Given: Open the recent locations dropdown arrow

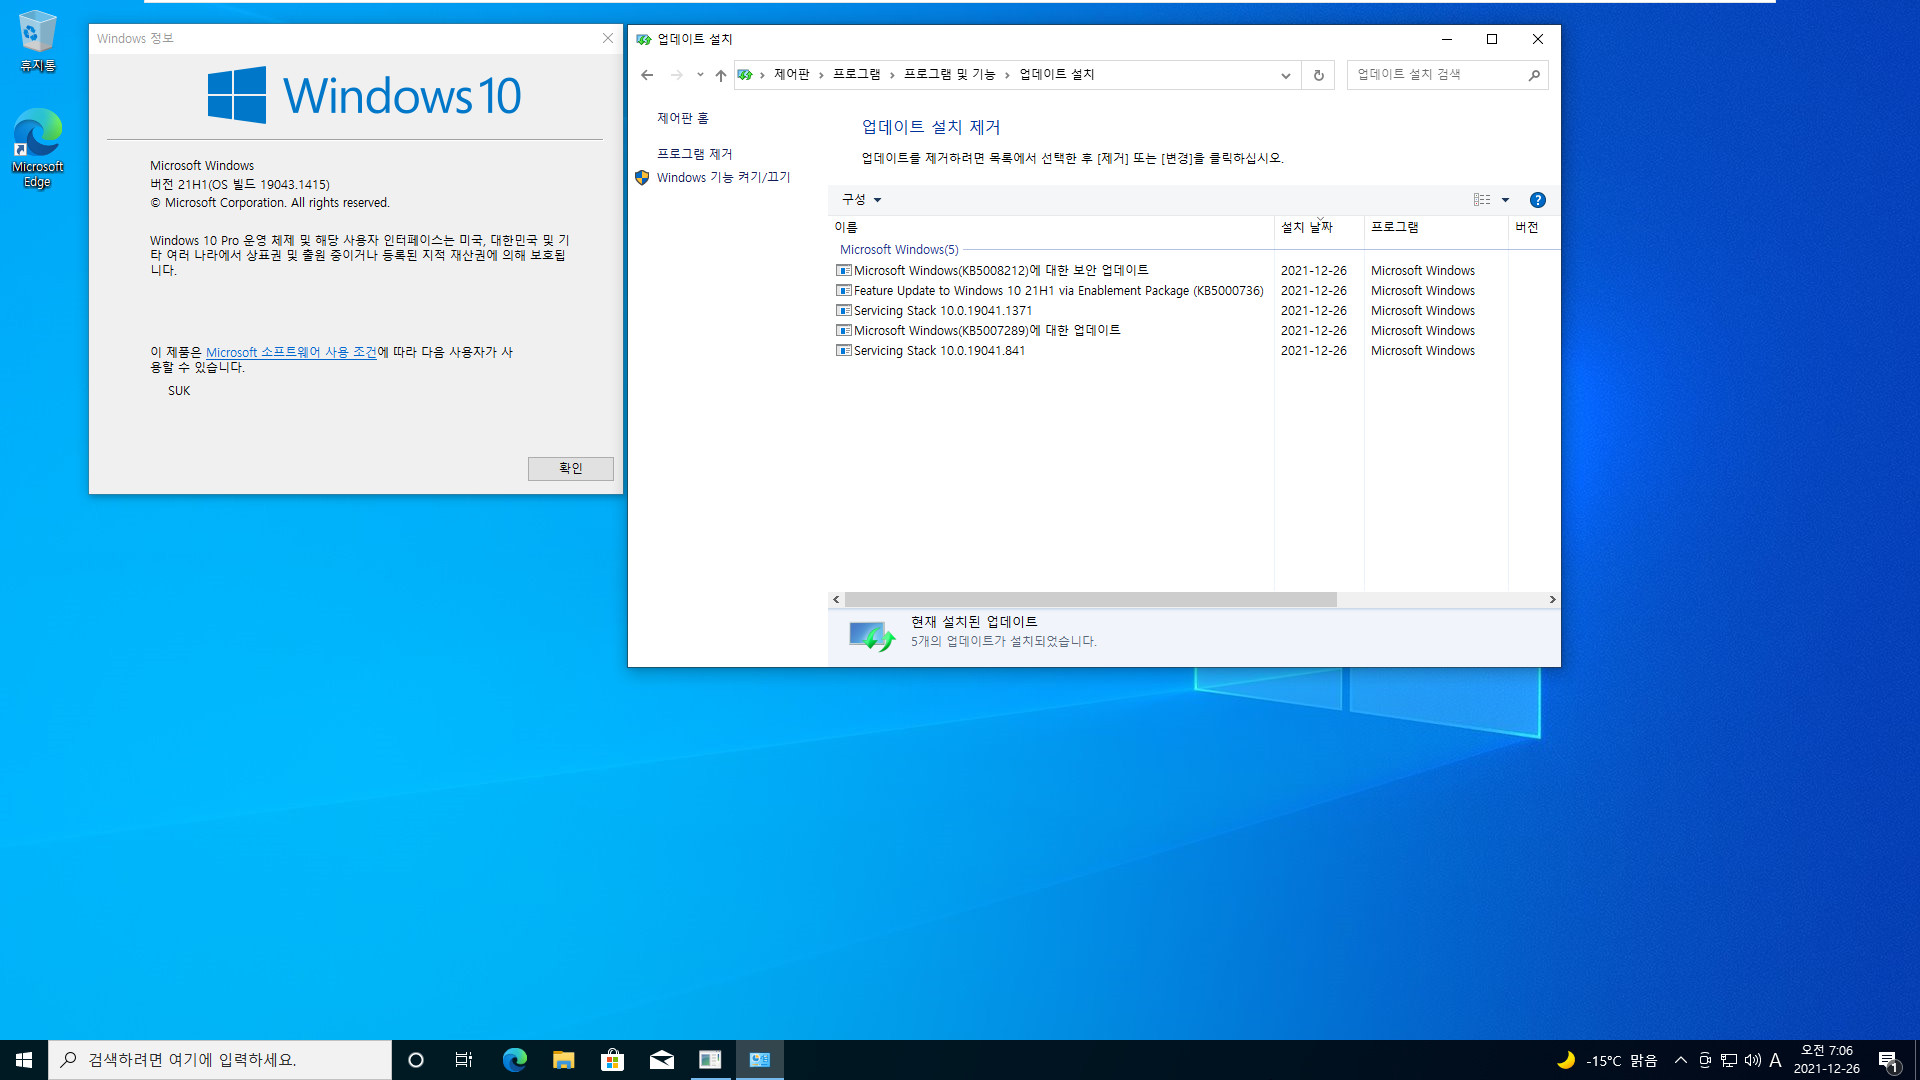Looking at the screenshot, I should pos(700,75).
